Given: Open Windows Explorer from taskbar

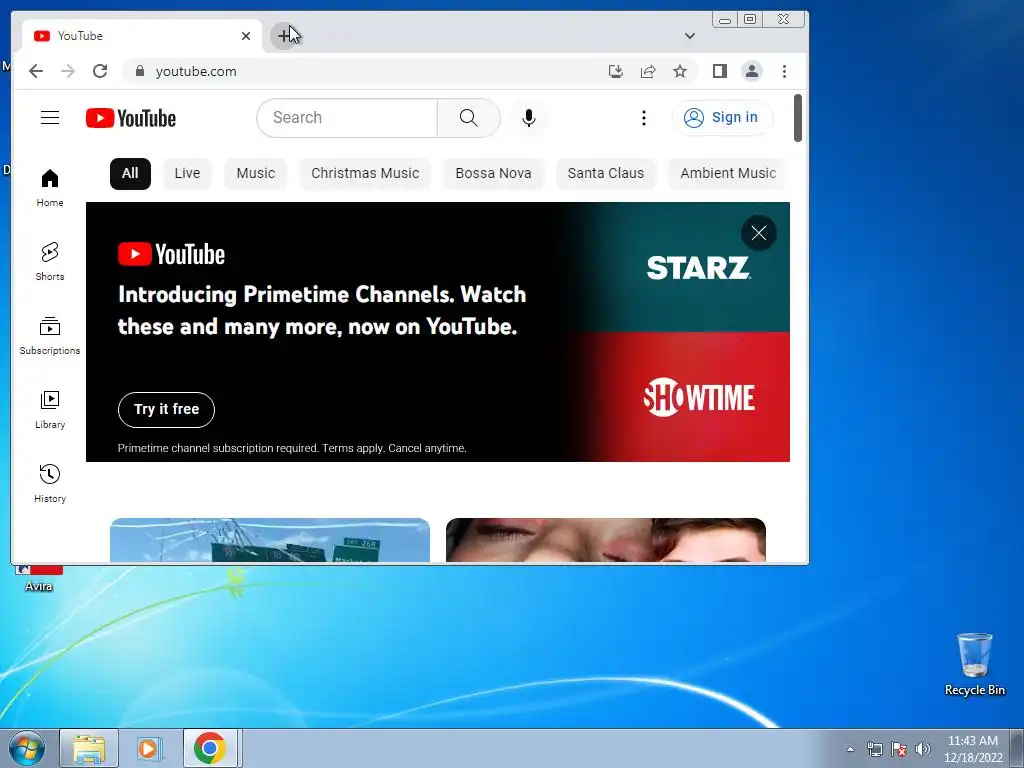Looking at the screenshot, I should 89,748.
